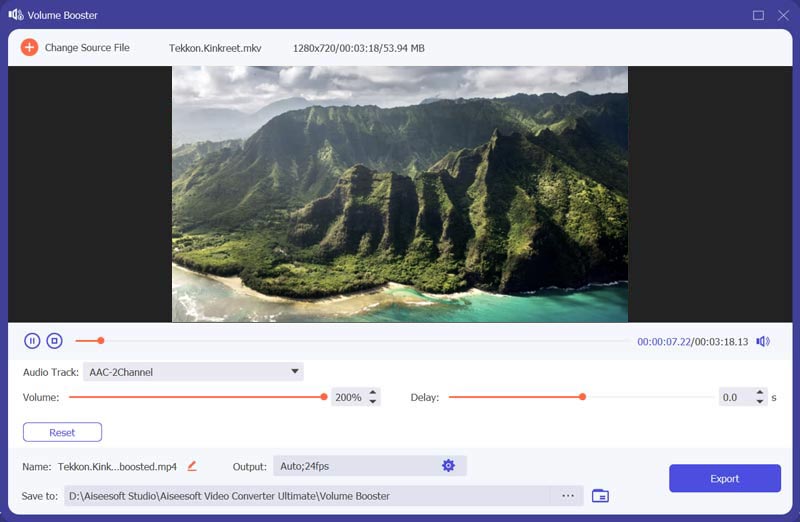
Task: Decrease volume with down stepper arrow
Action: [373, 402]
